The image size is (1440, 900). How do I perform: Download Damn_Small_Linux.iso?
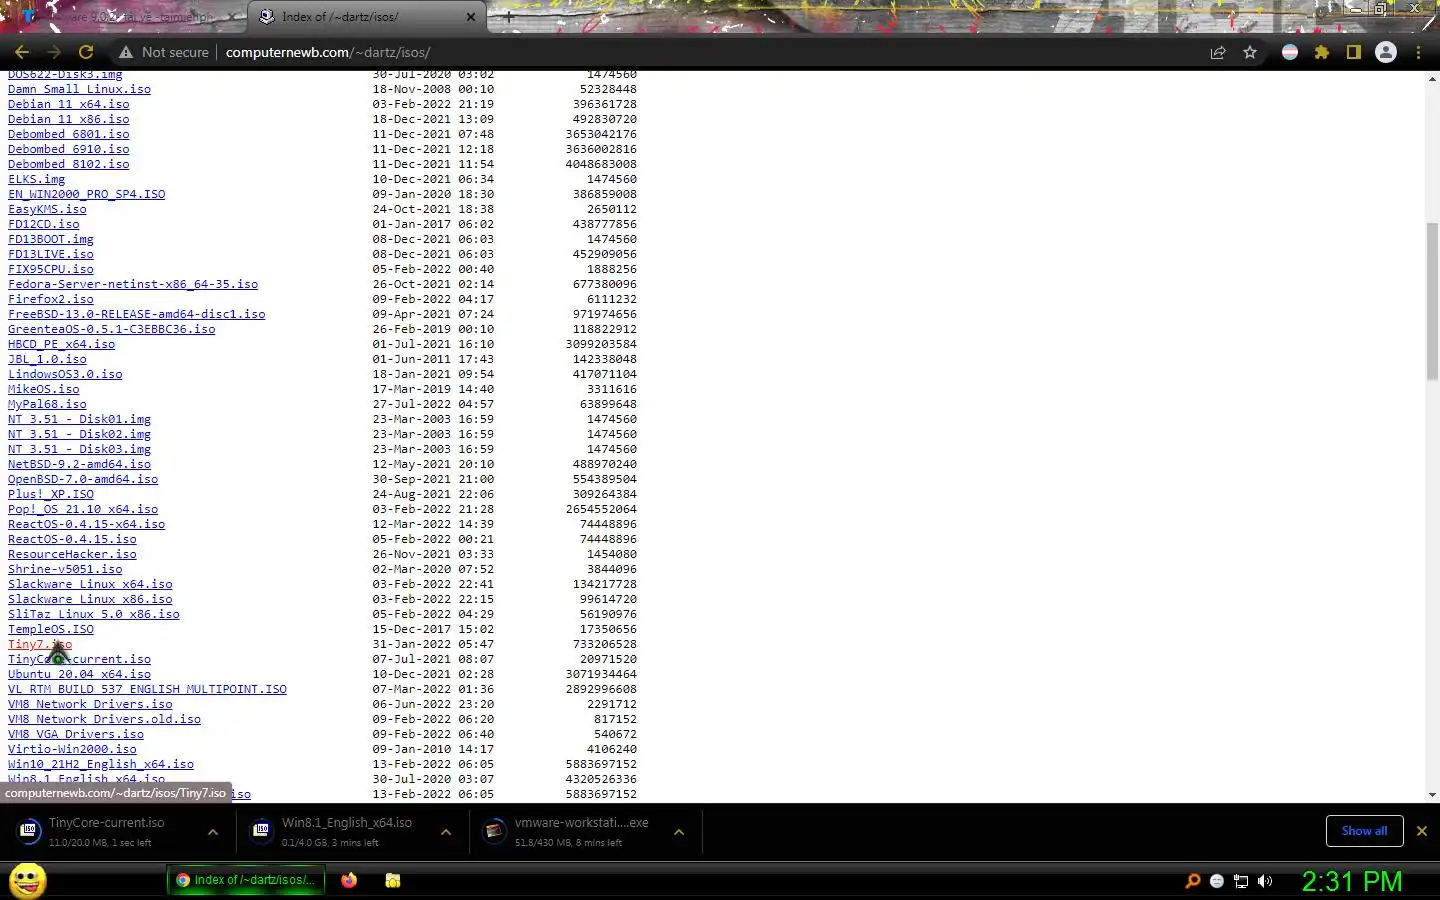tap(79, 89)
